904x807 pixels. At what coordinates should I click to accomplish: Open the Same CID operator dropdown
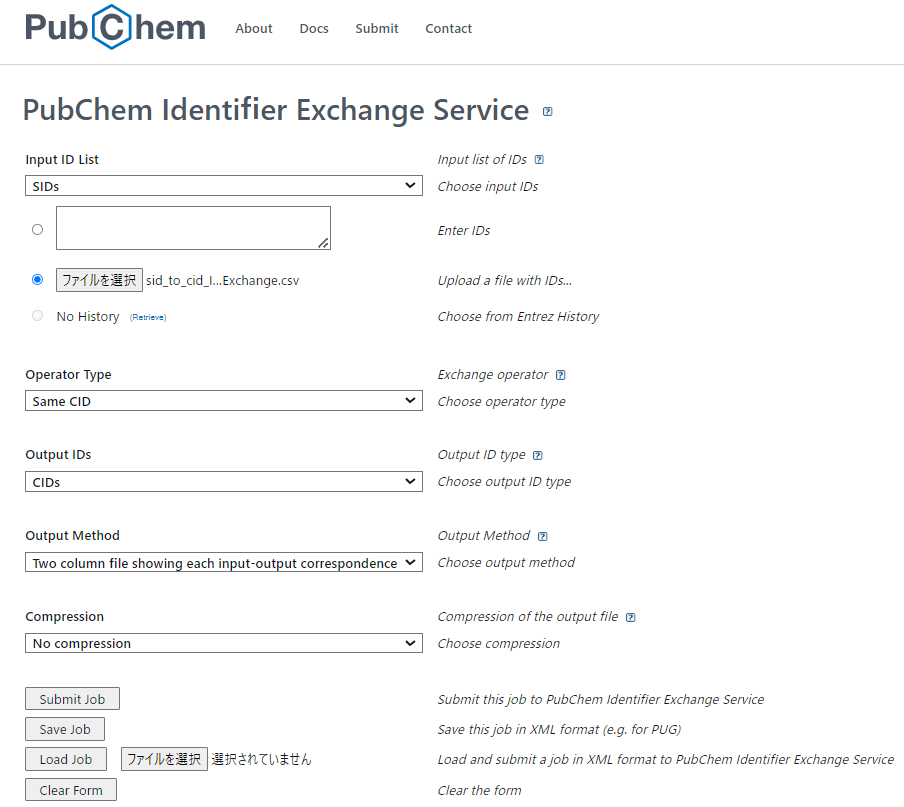tap(223, 400)
